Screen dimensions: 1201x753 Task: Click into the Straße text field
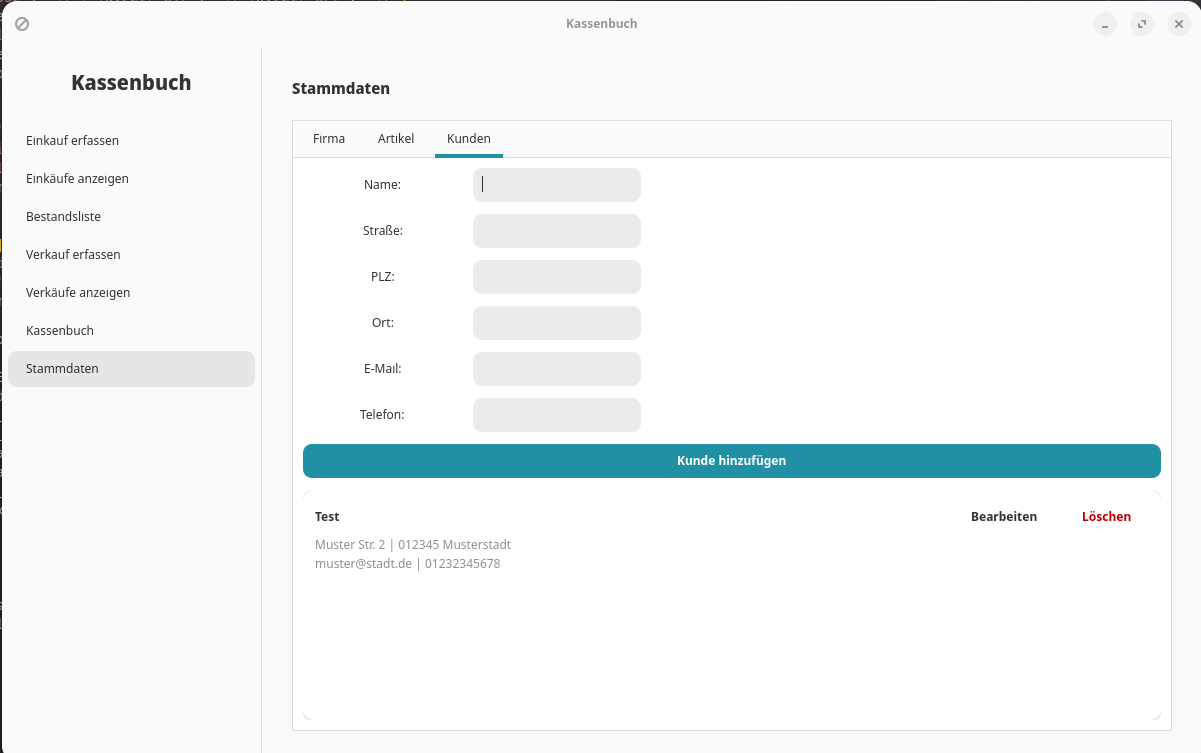pyautogui.click(x=556, y=231)
